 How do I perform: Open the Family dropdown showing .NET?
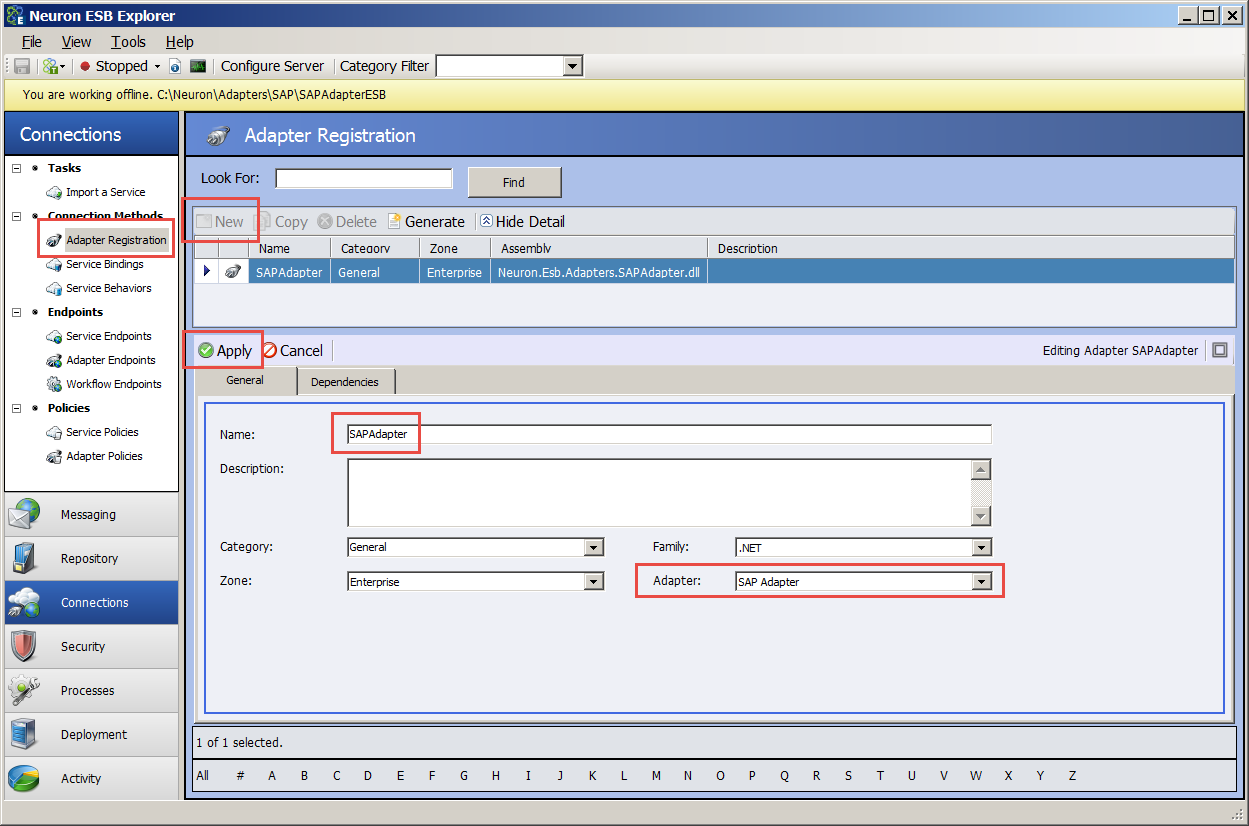point(982,547)
